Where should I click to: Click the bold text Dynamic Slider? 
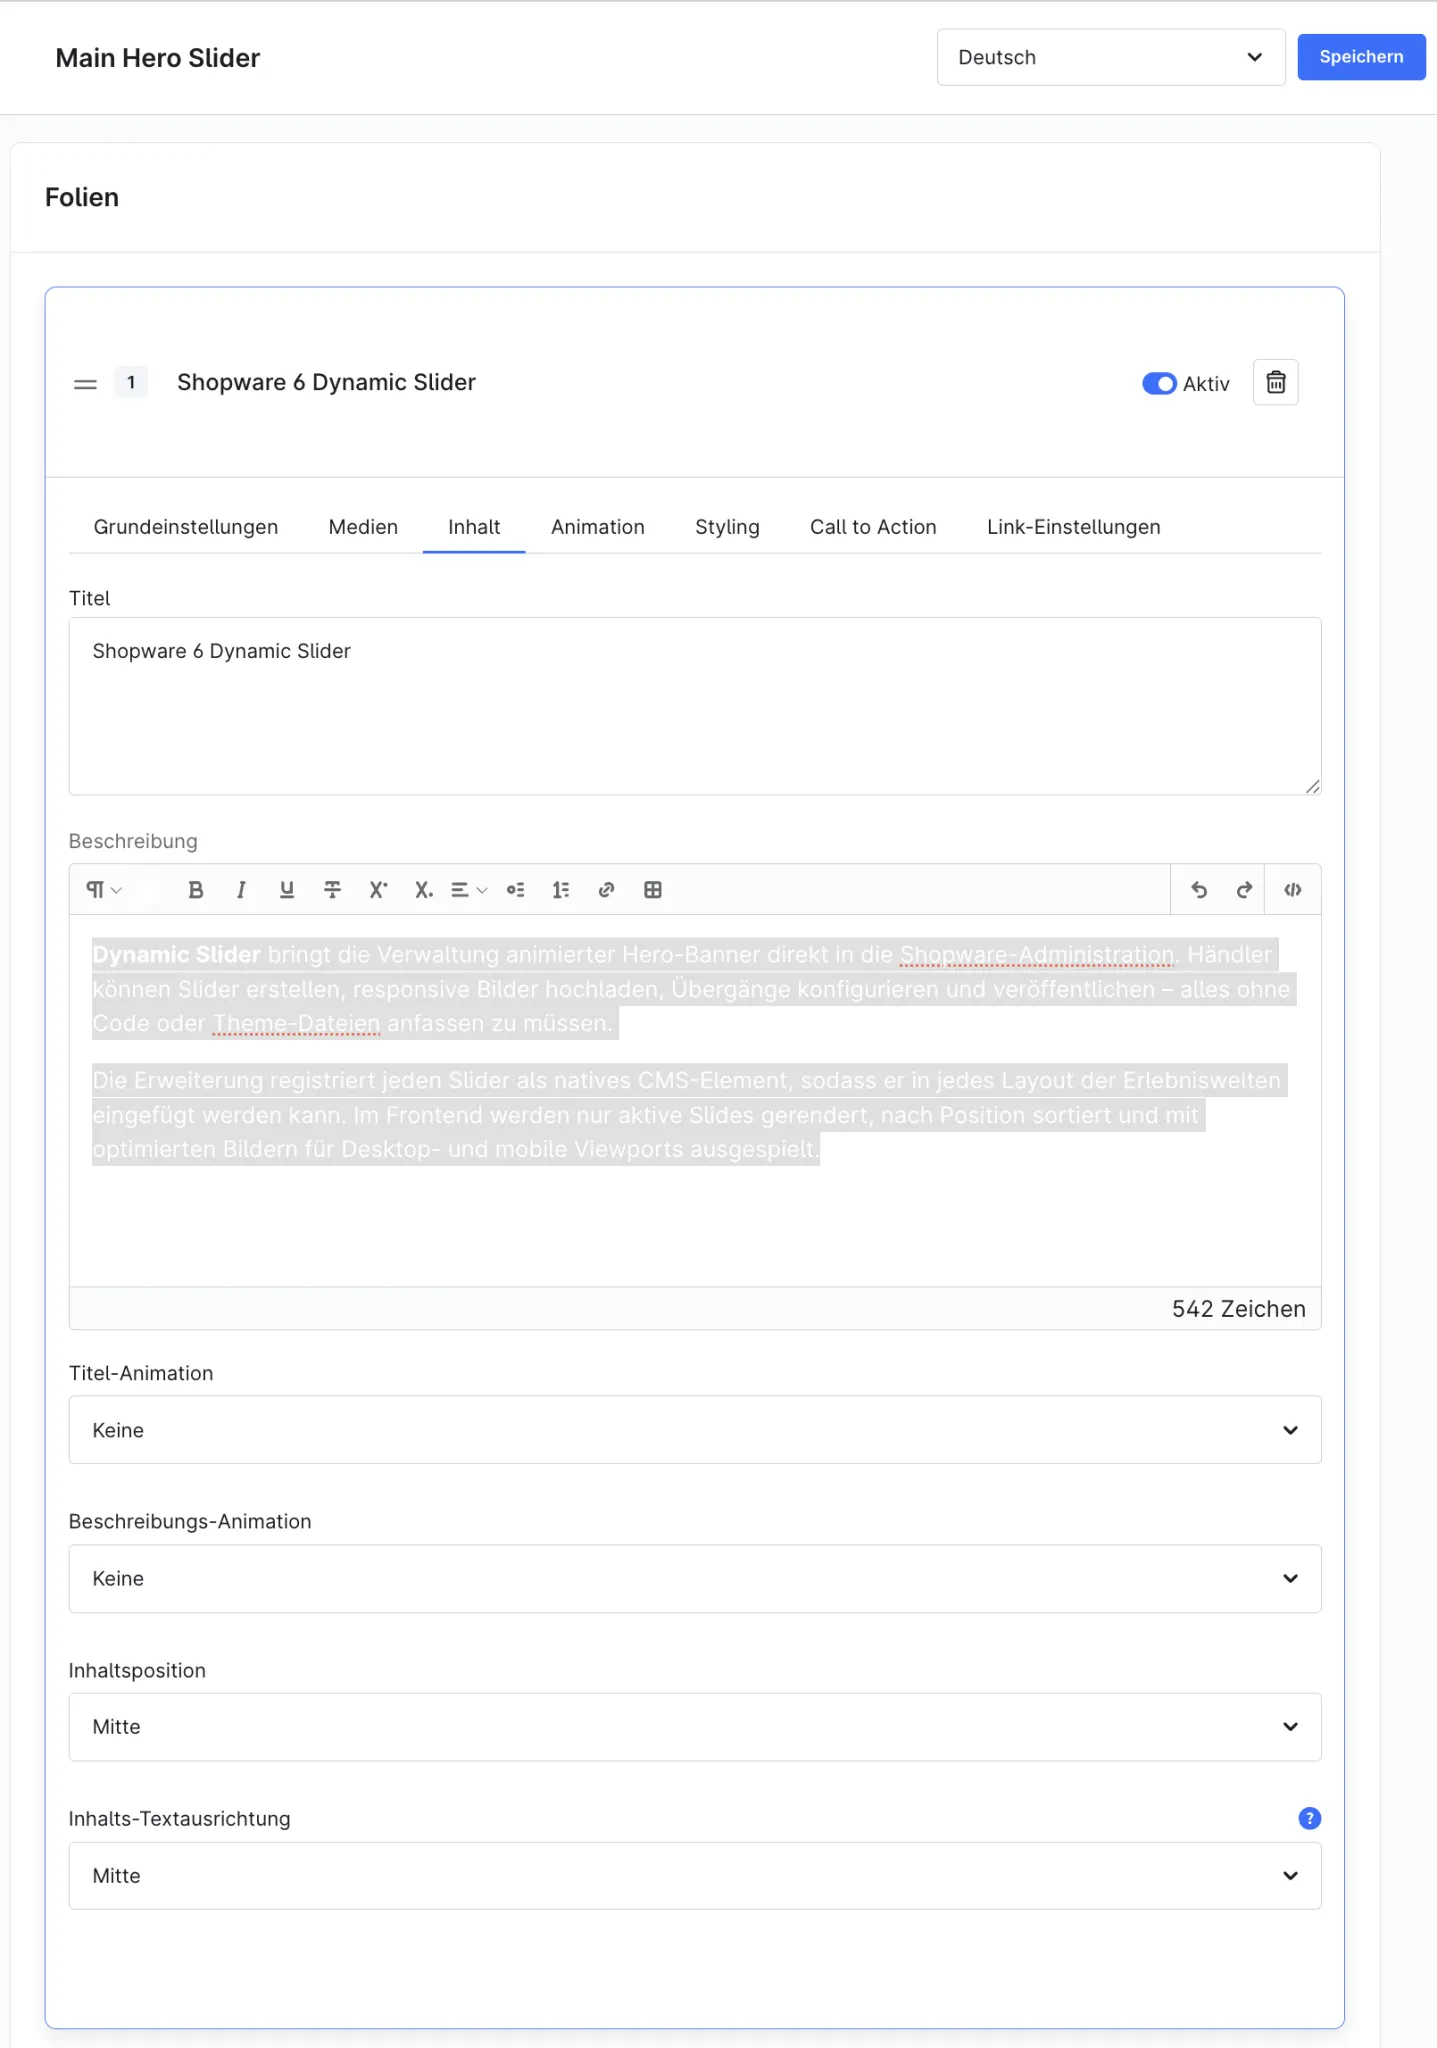(176, 955)
